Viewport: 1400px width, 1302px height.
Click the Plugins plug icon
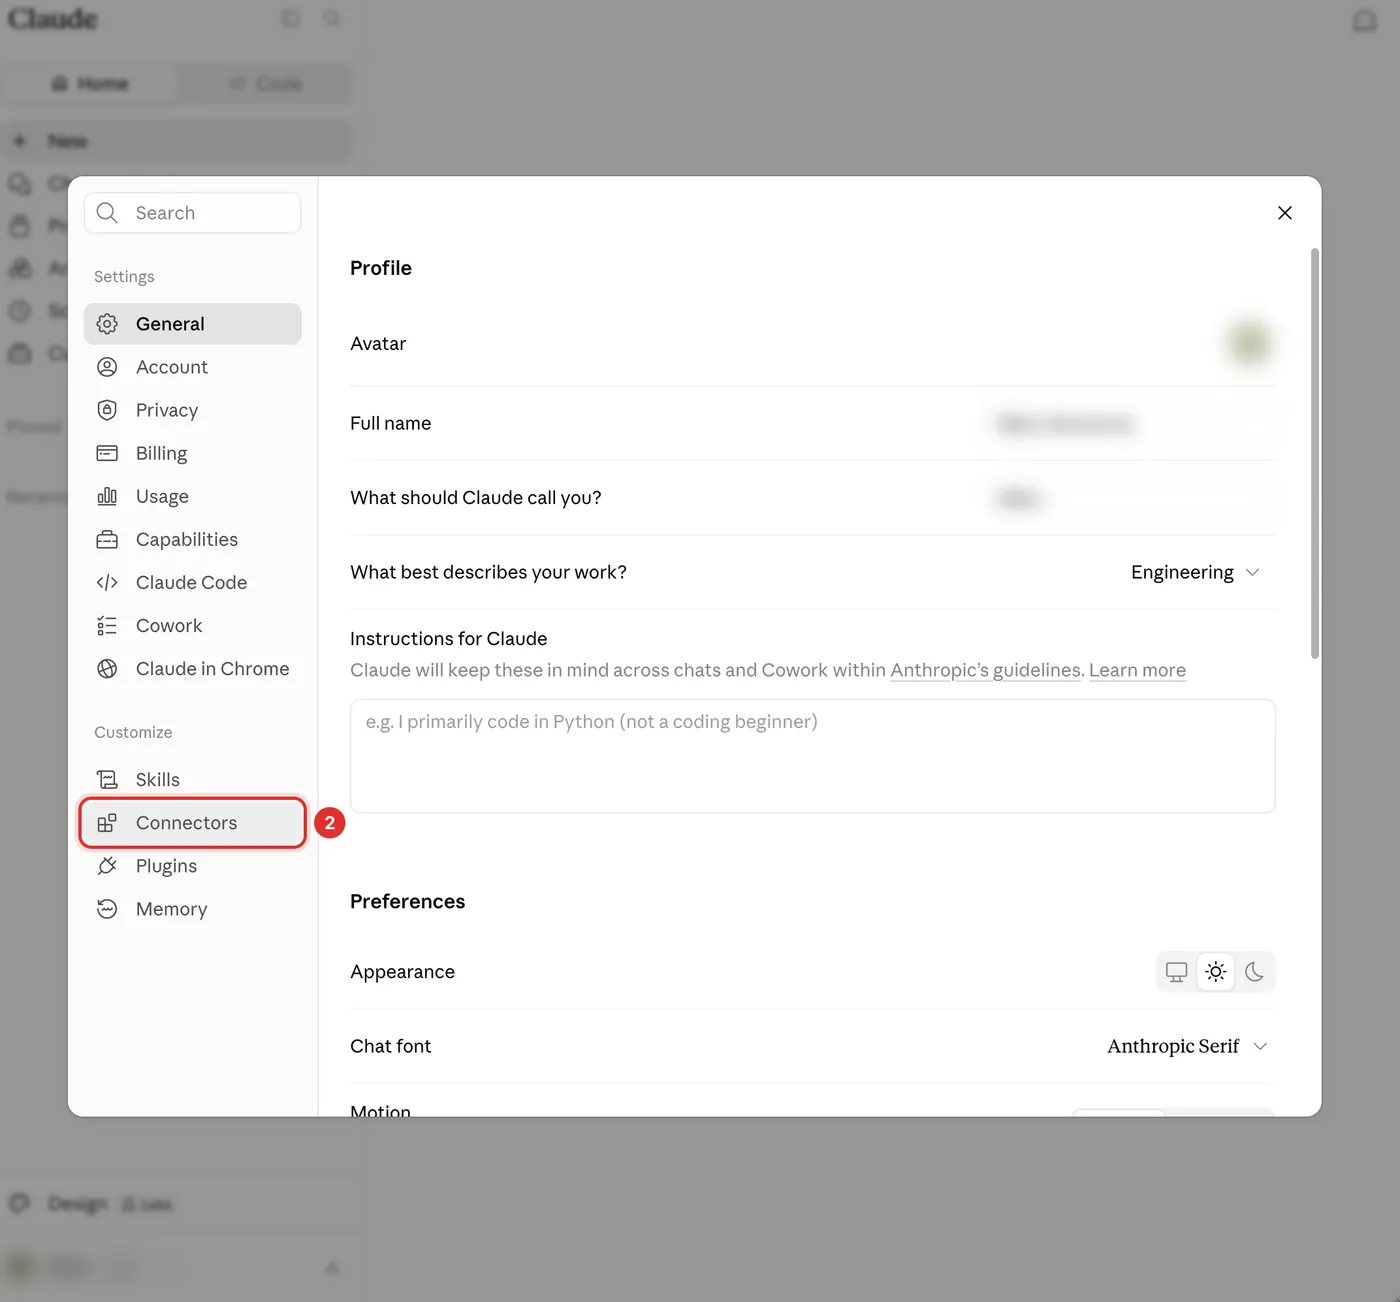pos(107,866)
